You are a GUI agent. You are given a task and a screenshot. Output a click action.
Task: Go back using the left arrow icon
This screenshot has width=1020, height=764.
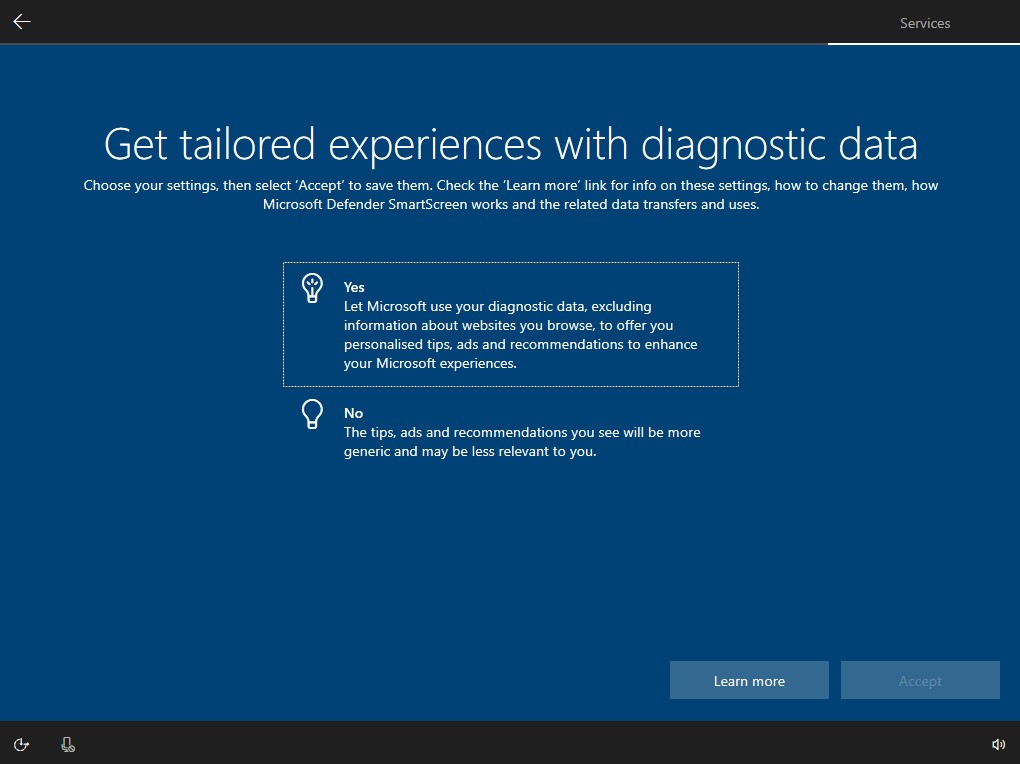22,21
